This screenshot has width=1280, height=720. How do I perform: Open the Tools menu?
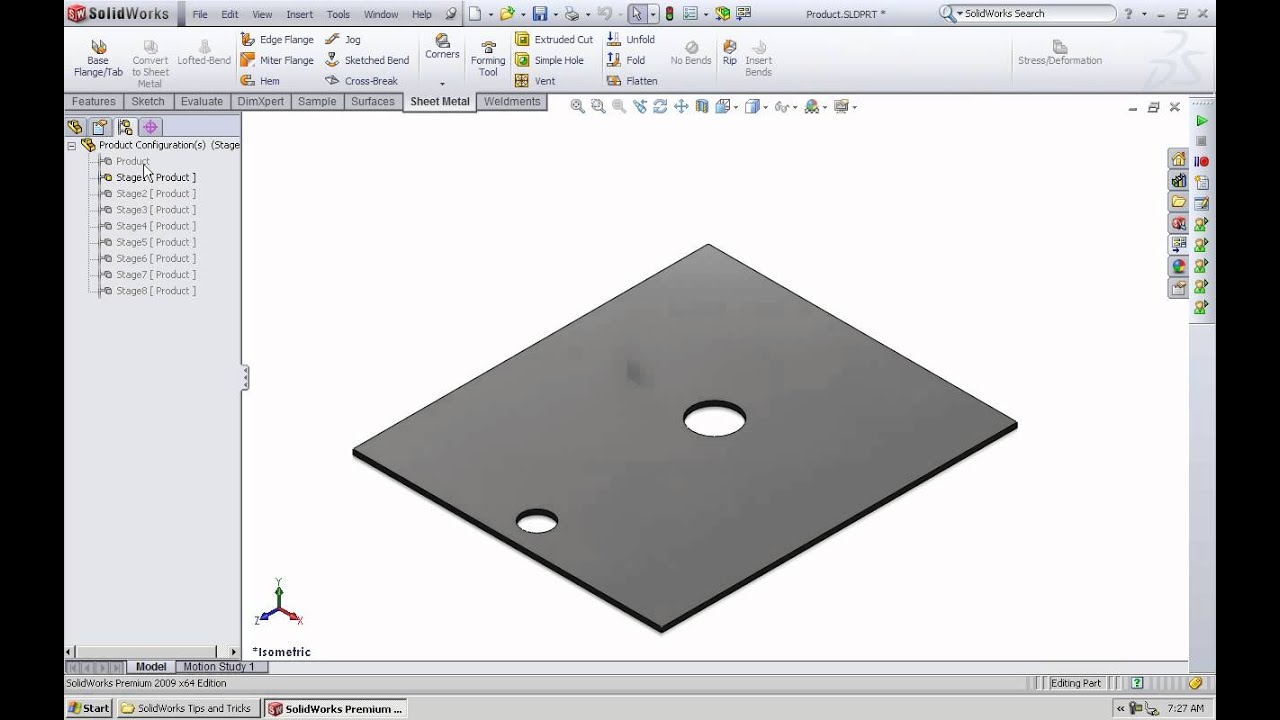coord(338,14)
